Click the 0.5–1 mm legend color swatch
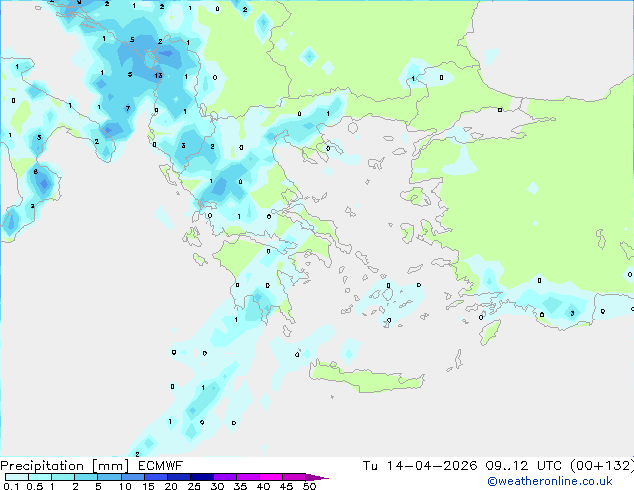Viewport: 634px width, 490px height. tap(40, 477)
